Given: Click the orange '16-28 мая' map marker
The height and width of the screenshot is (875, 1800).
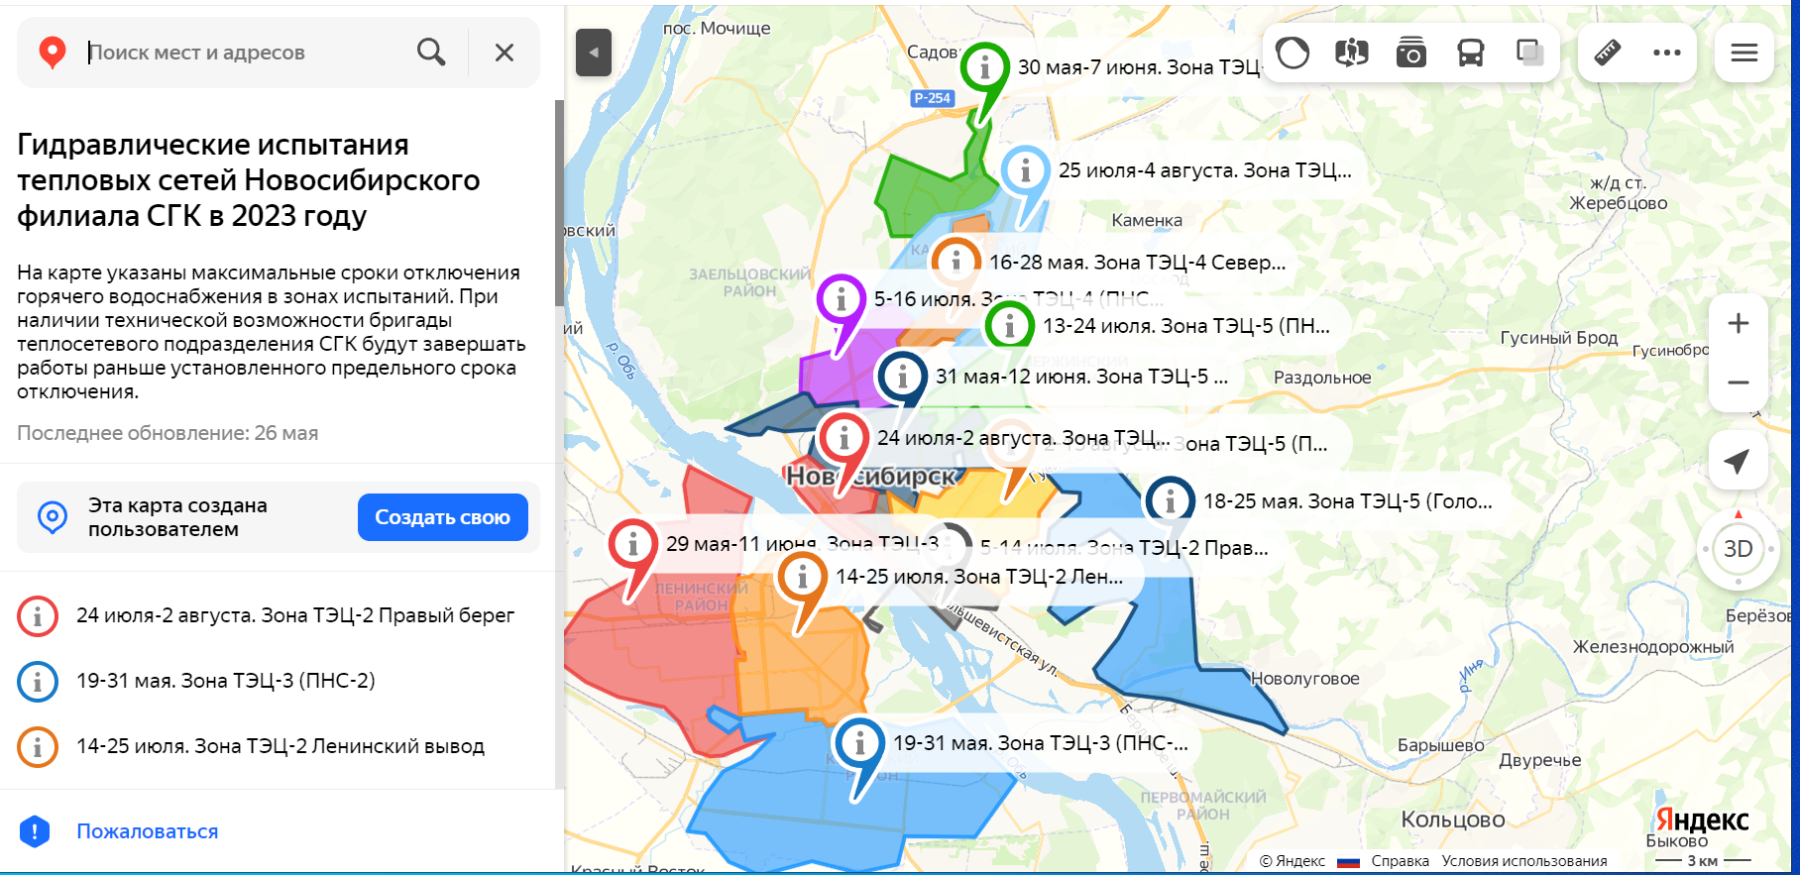Looking at the screenshot, I should pos(956,262).
